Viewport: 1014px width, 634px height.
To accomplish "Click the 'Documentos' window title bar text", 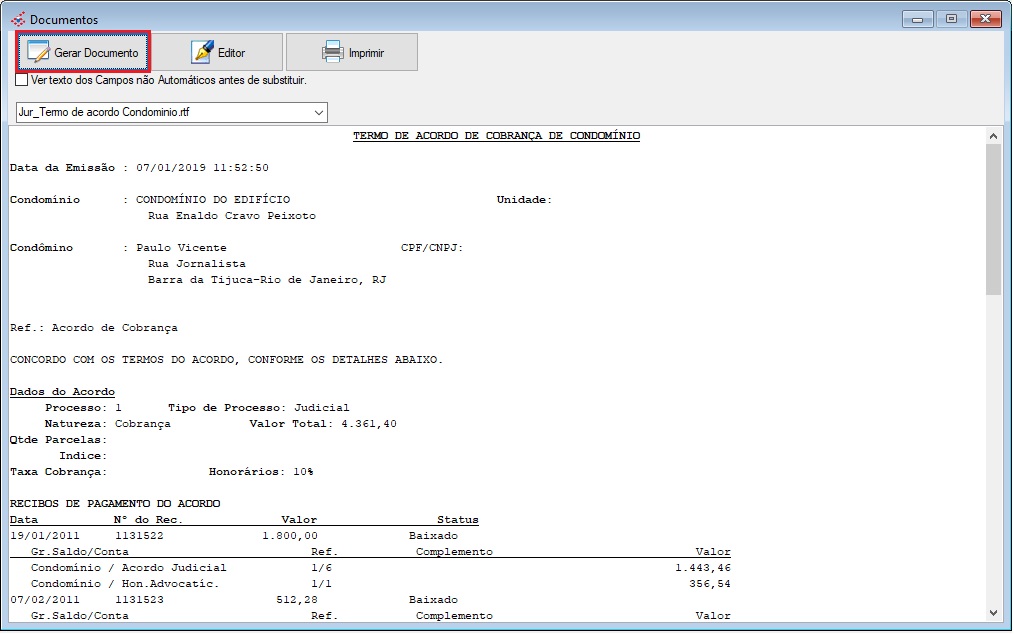I will (64, 19).
